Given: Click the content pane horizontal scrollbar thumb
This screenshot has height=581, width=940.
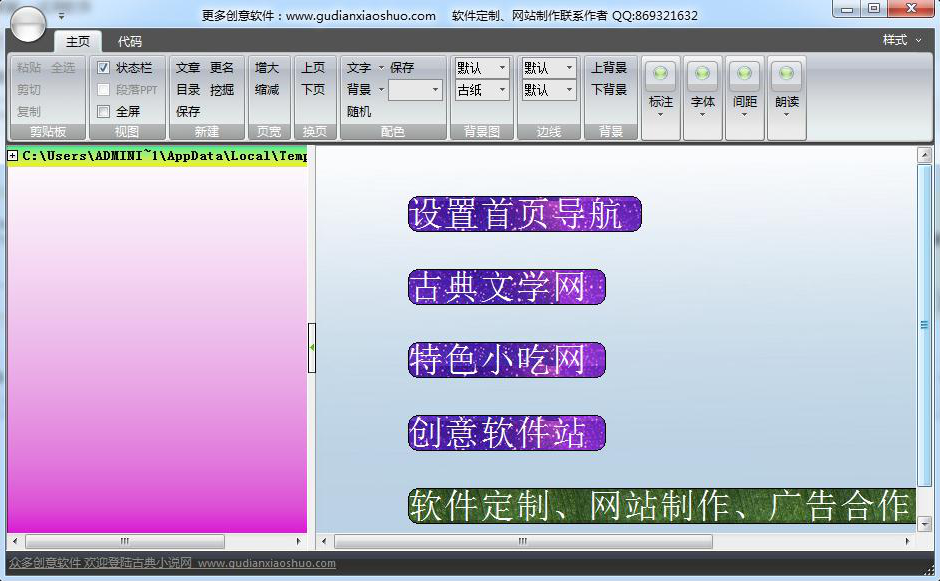Looking at the screenshot, I should (x=522, y=541).
